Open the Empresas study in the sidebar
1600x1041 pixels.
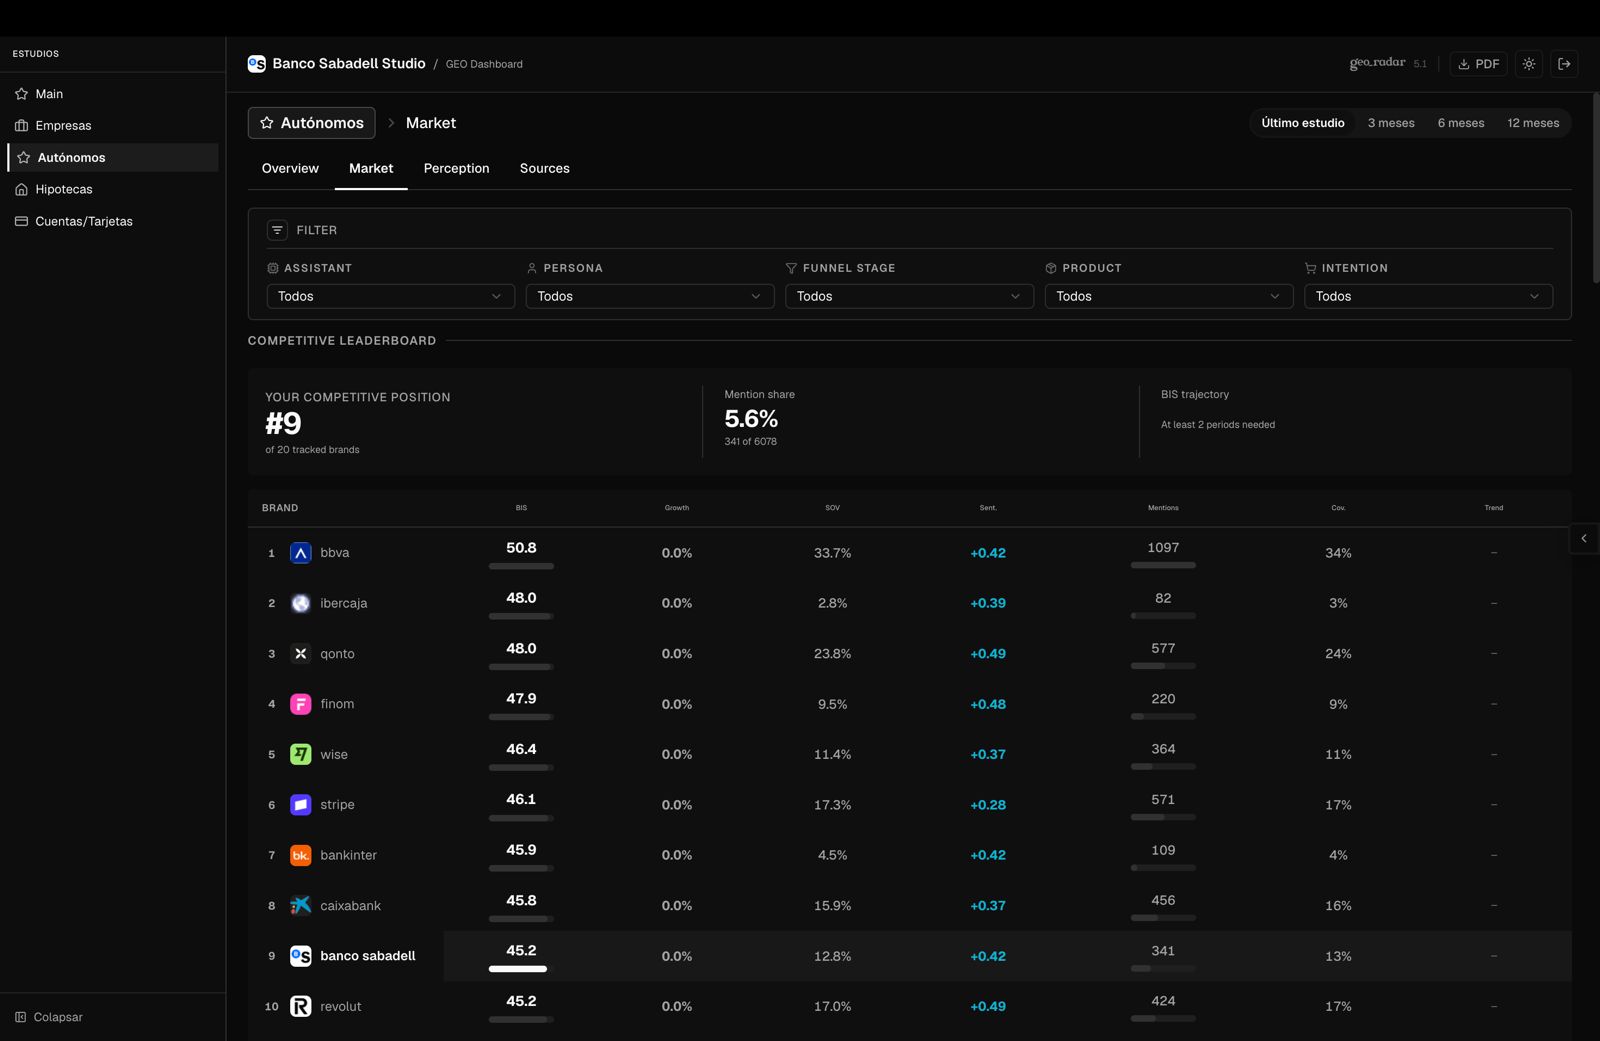coord(63,126)
